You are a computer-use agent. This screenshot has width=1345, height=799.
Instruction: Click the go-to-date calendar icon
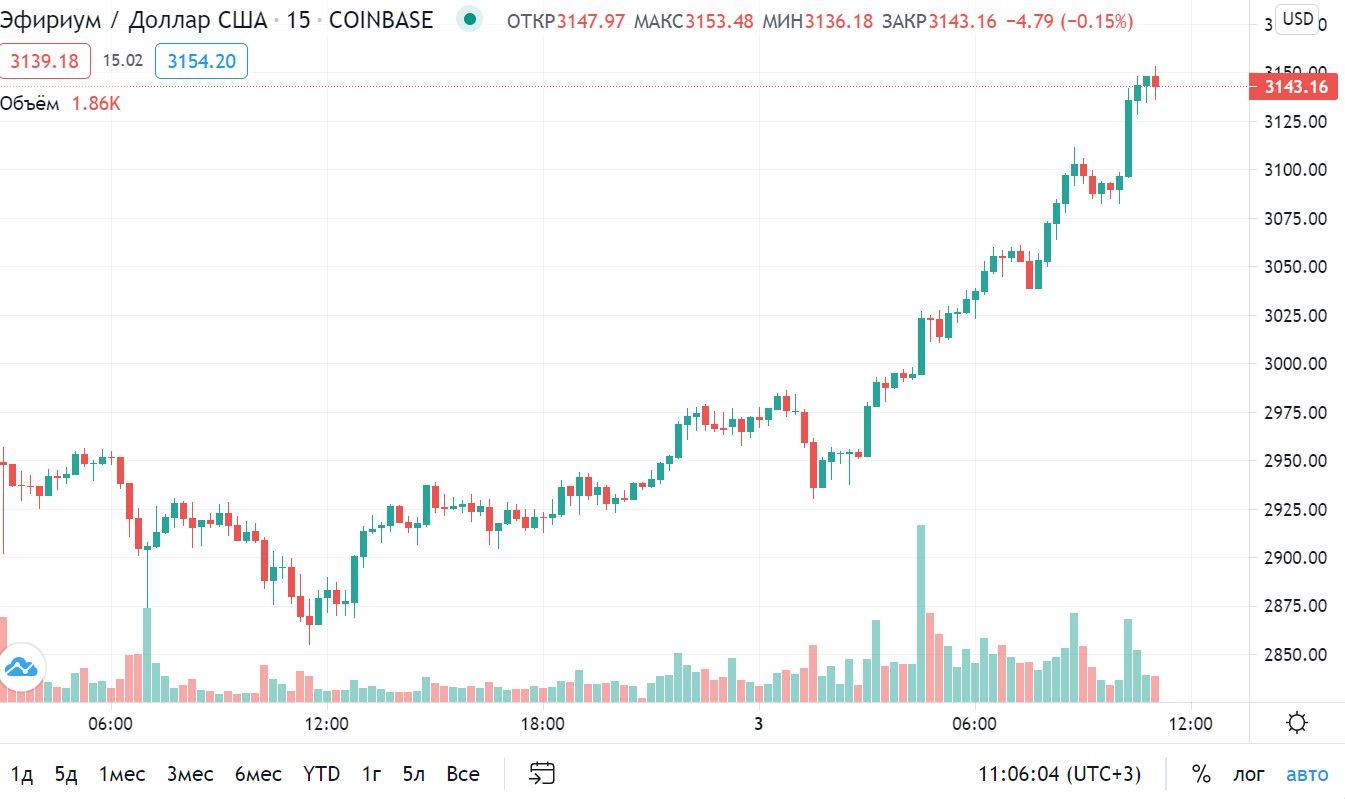point(542,773)
